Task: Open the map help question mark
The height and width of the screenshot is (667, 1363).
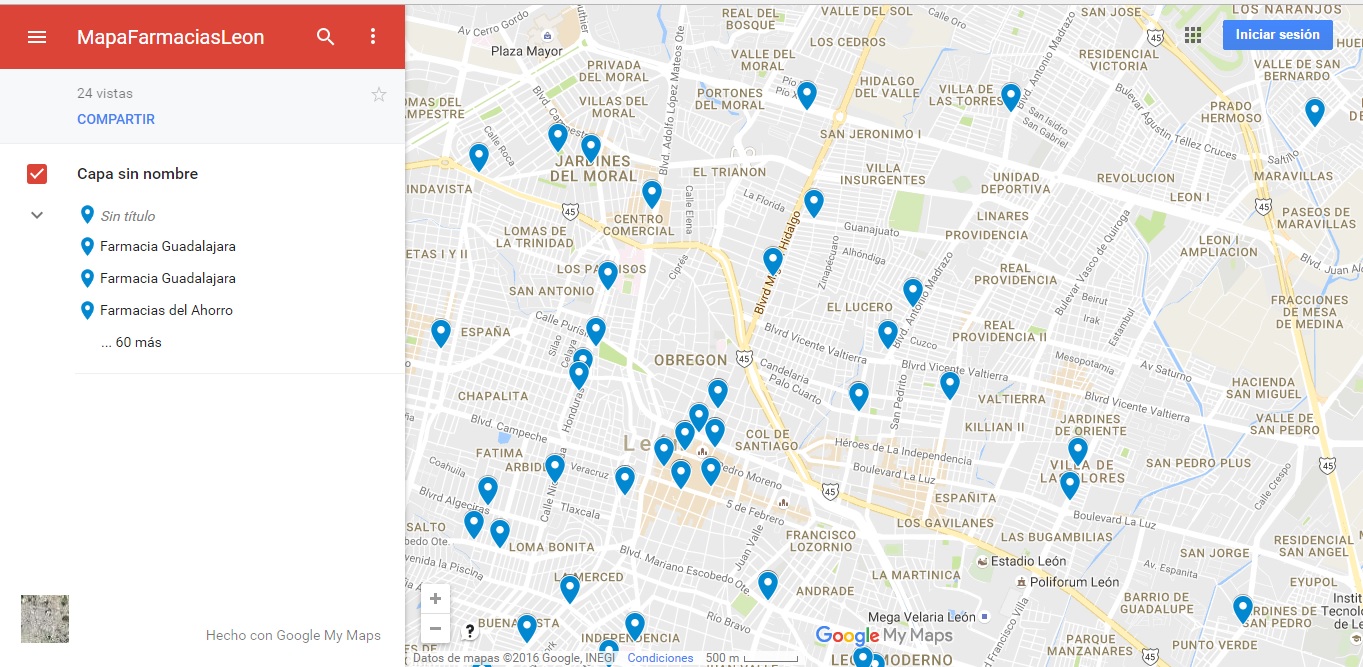Action: [470, 631]
